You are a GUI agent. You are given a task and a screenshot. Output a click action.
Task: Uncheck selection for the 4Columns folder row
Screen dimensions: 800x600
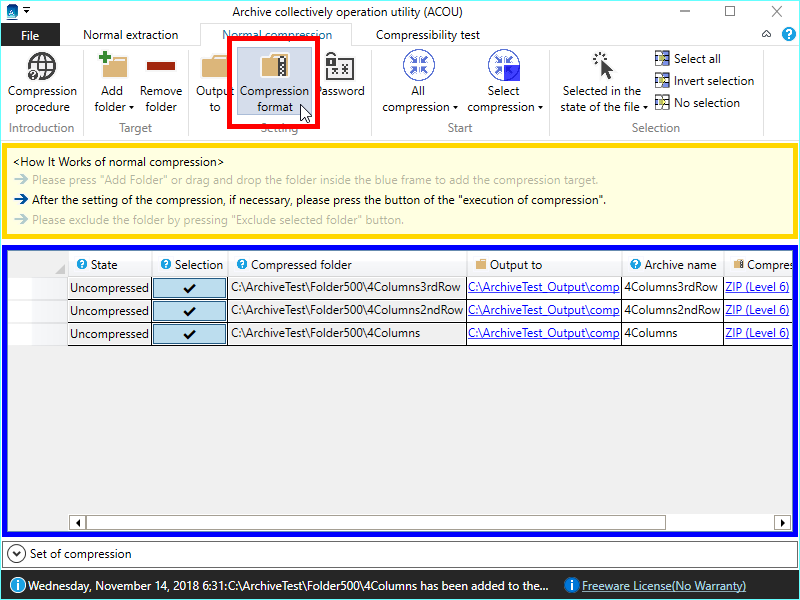(x=190, y=333)
